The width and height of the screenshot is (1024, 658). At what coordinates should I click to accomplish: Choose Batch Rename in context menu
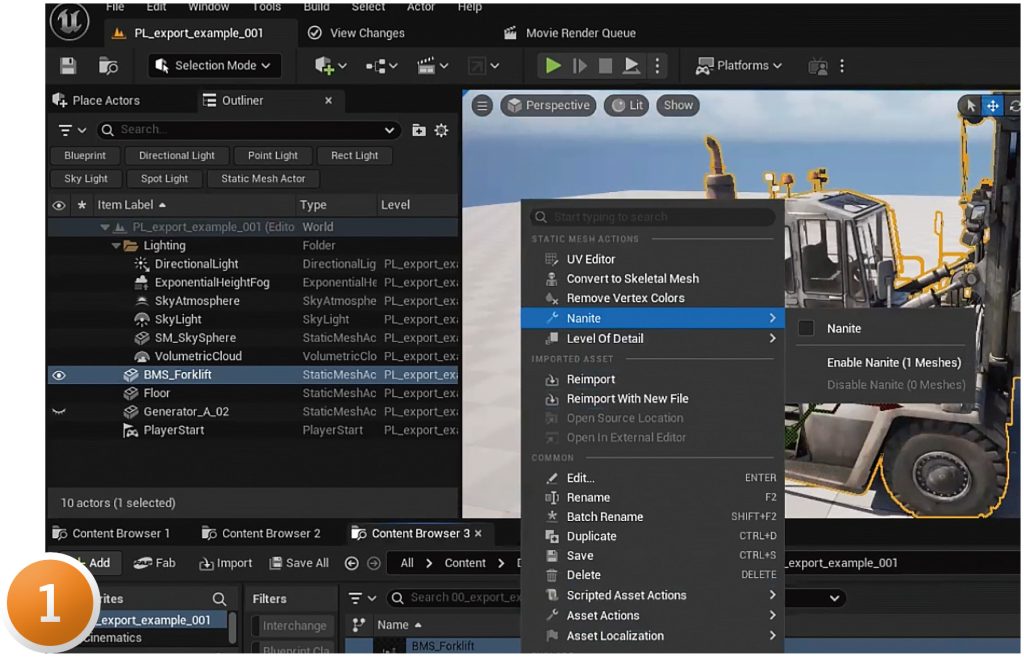coord(654,517)
